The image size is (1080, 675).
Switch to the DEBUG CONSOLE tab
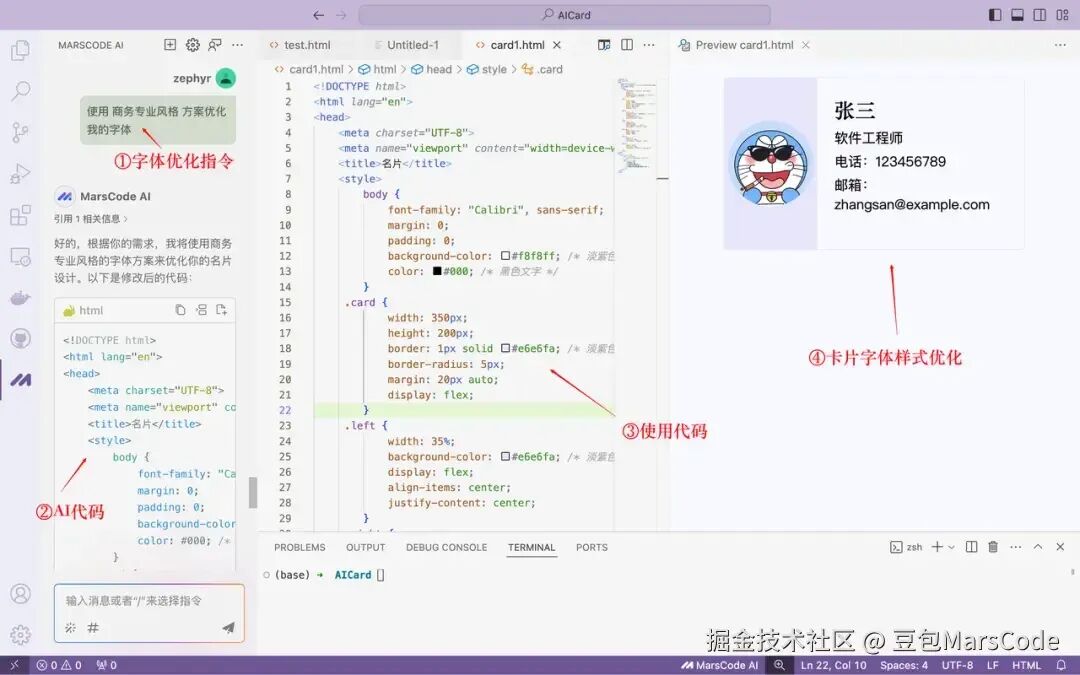tap(446, 547)
